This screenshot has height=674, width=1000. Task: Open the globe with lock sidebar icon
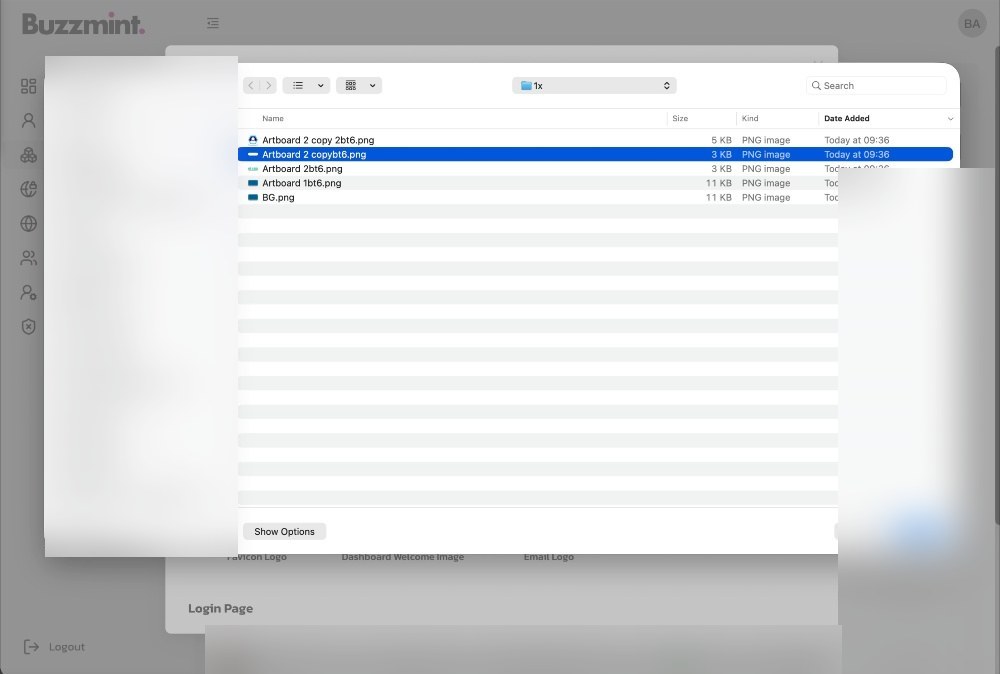coord(29,189)
